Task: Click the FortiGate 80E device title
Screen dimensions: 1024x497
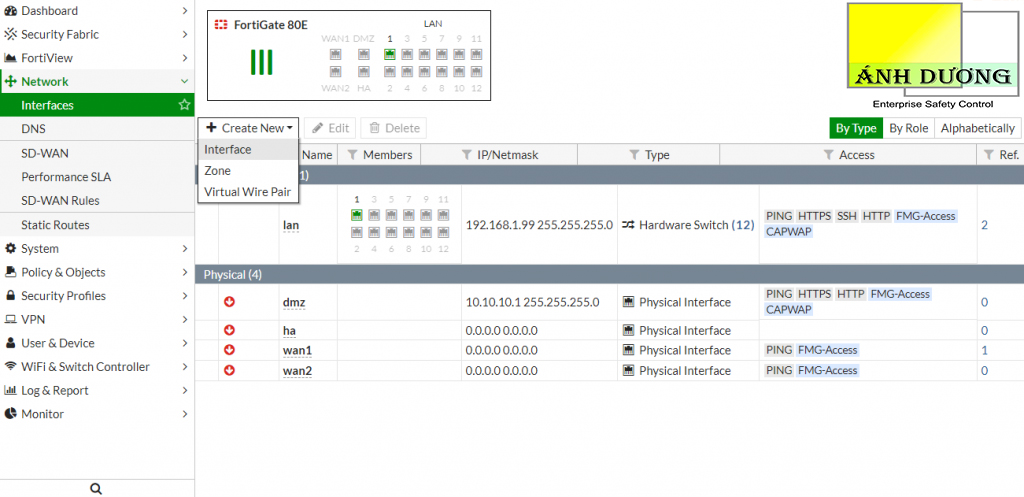Action: pyautogui.click(x=270, y=25)
